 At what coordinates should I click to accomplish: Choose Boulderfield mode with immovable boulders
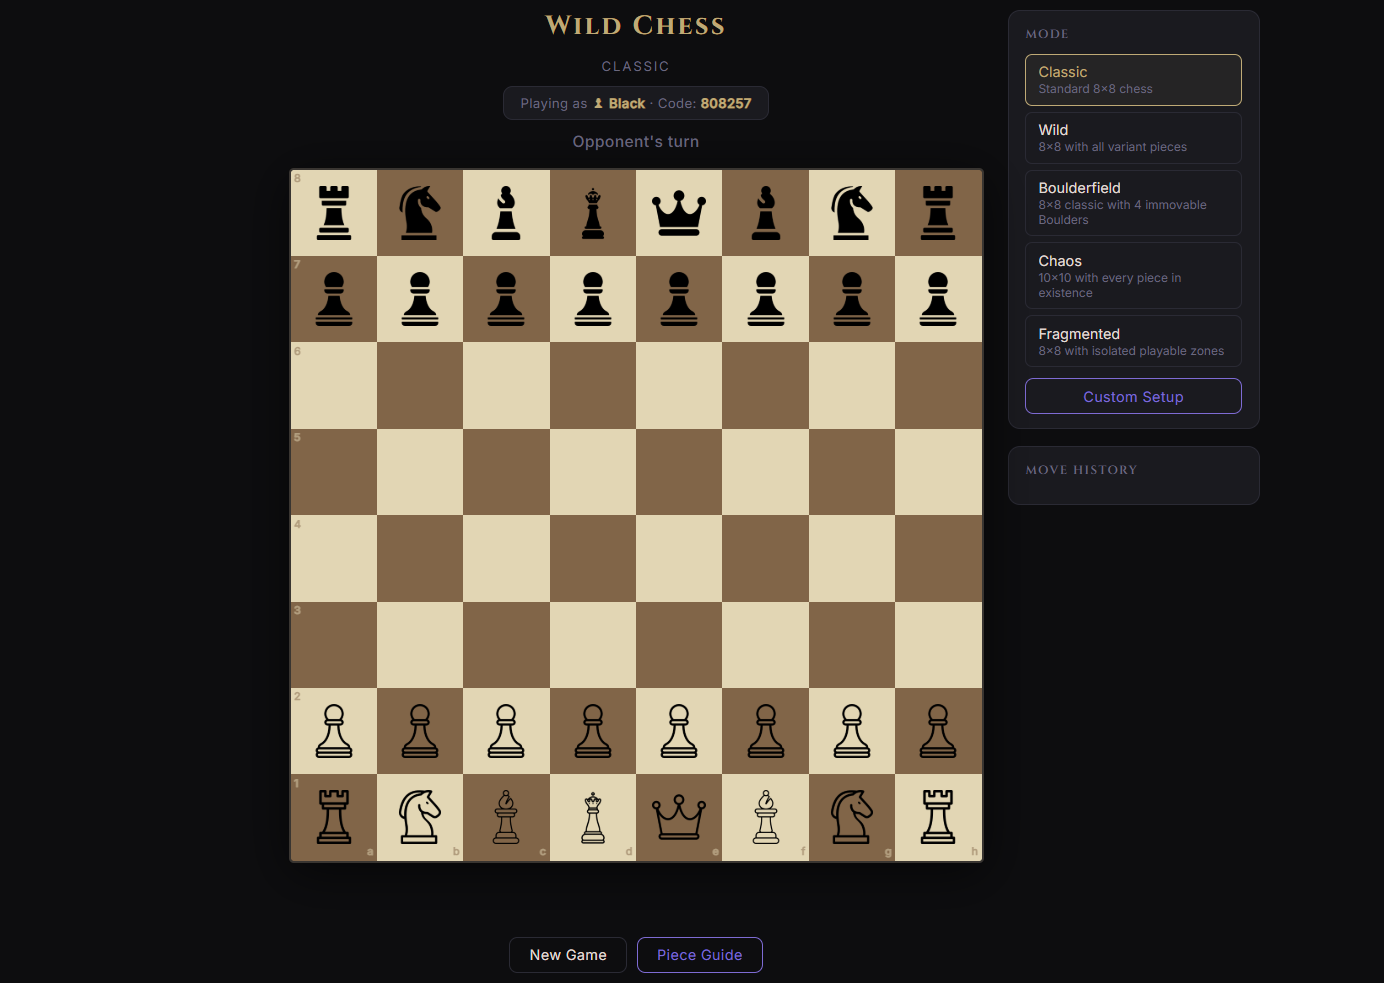click(x=1133, y=203)
